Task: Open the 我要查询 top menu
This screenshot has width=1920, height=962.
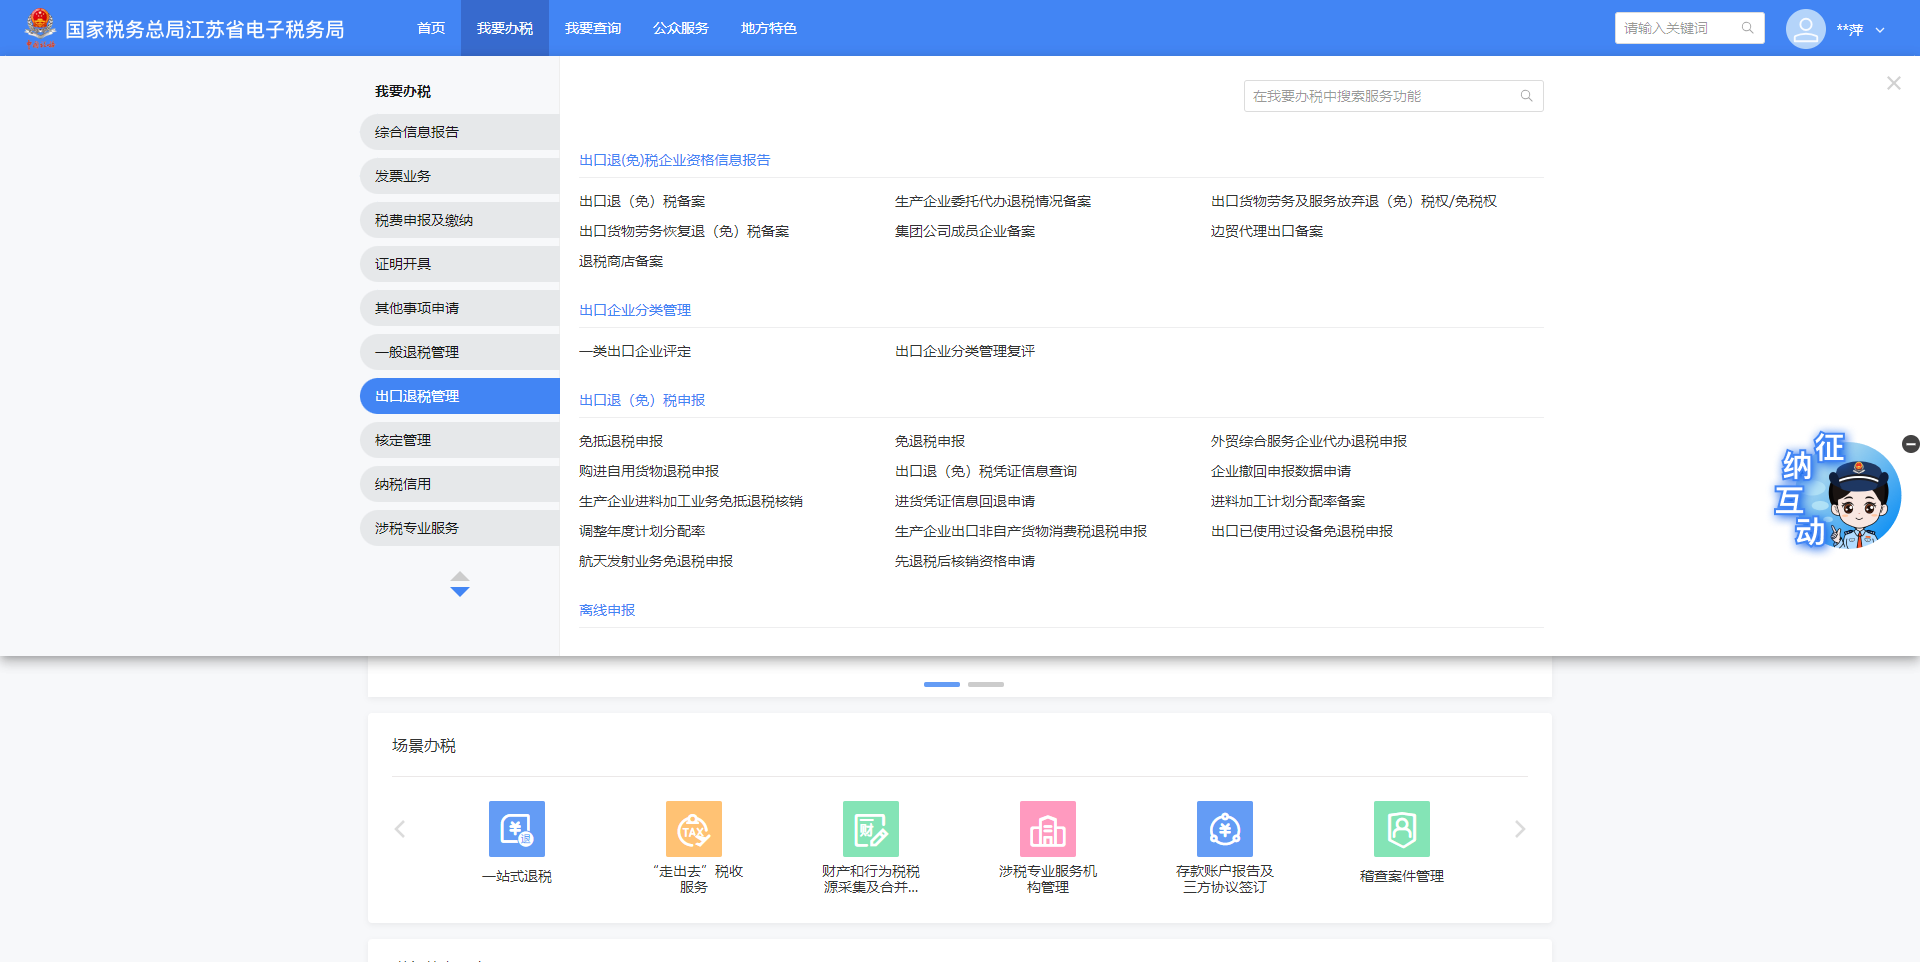Action: click(x=592, y=28)
